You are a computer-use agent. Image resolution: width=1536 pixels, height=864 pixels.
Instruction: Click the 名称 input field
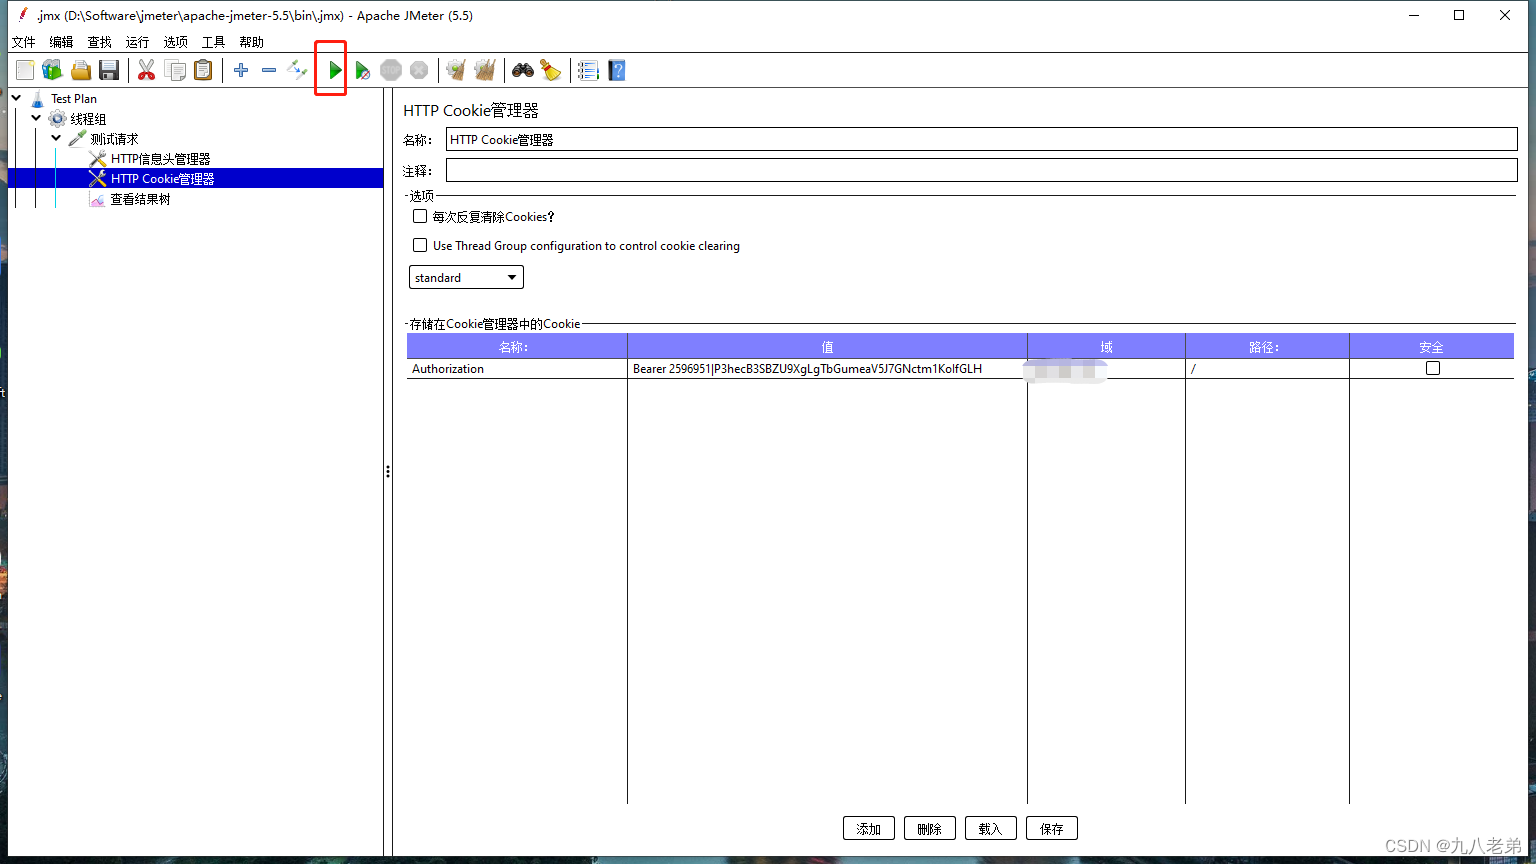[981, 139]
